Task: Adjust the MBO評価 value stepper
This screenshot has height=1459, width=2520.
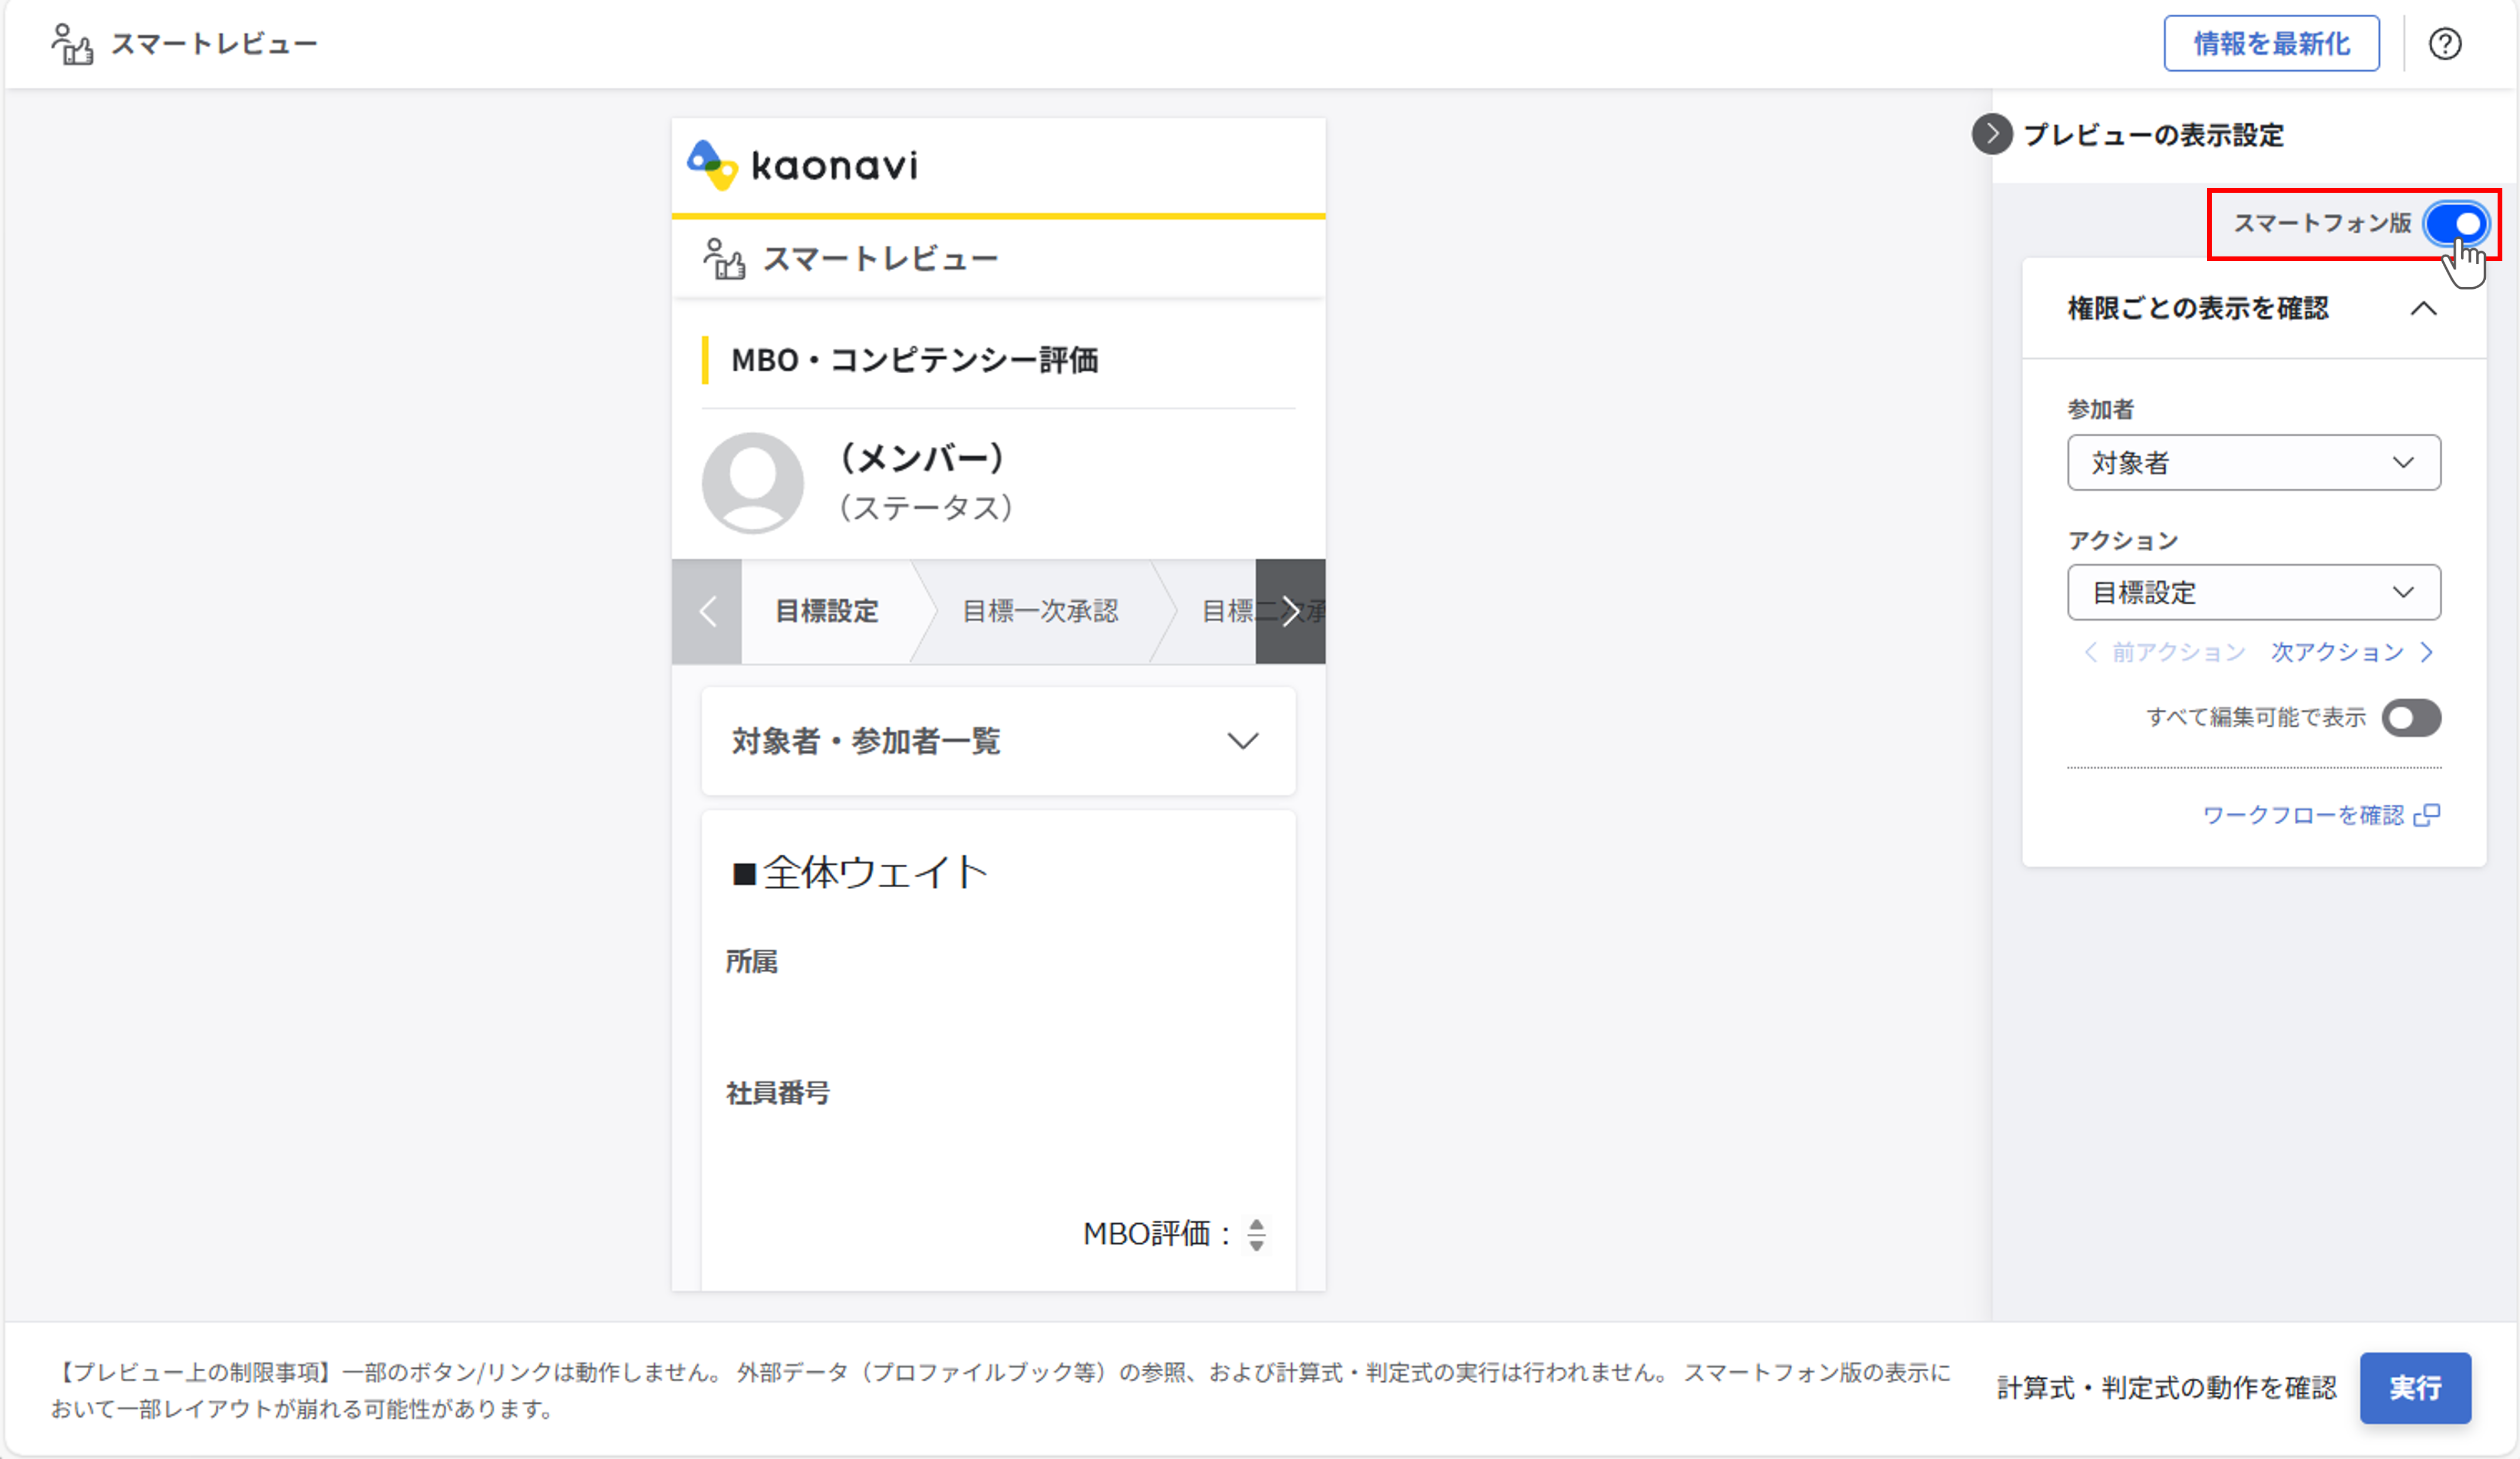Action: pos(1256,1235)
